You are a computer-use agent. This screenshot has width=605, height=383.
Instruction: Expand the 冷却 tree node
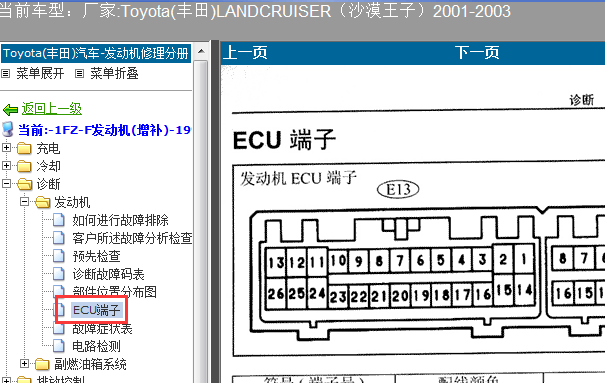[x=6, y=165]
